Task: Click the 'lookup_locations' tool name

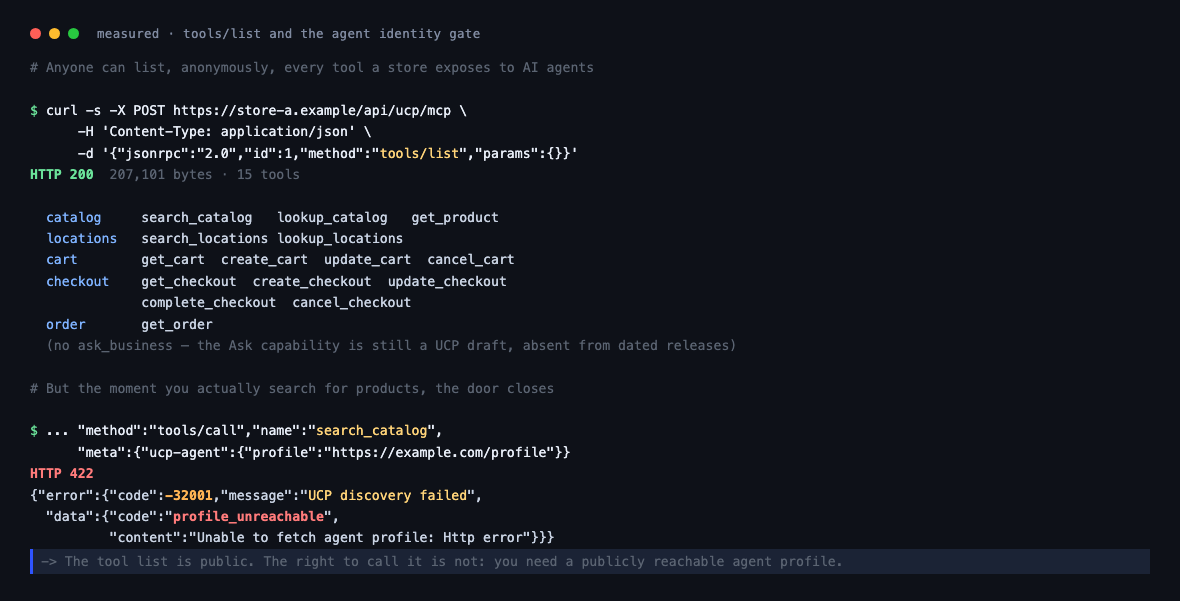Action: coord(340,238)
